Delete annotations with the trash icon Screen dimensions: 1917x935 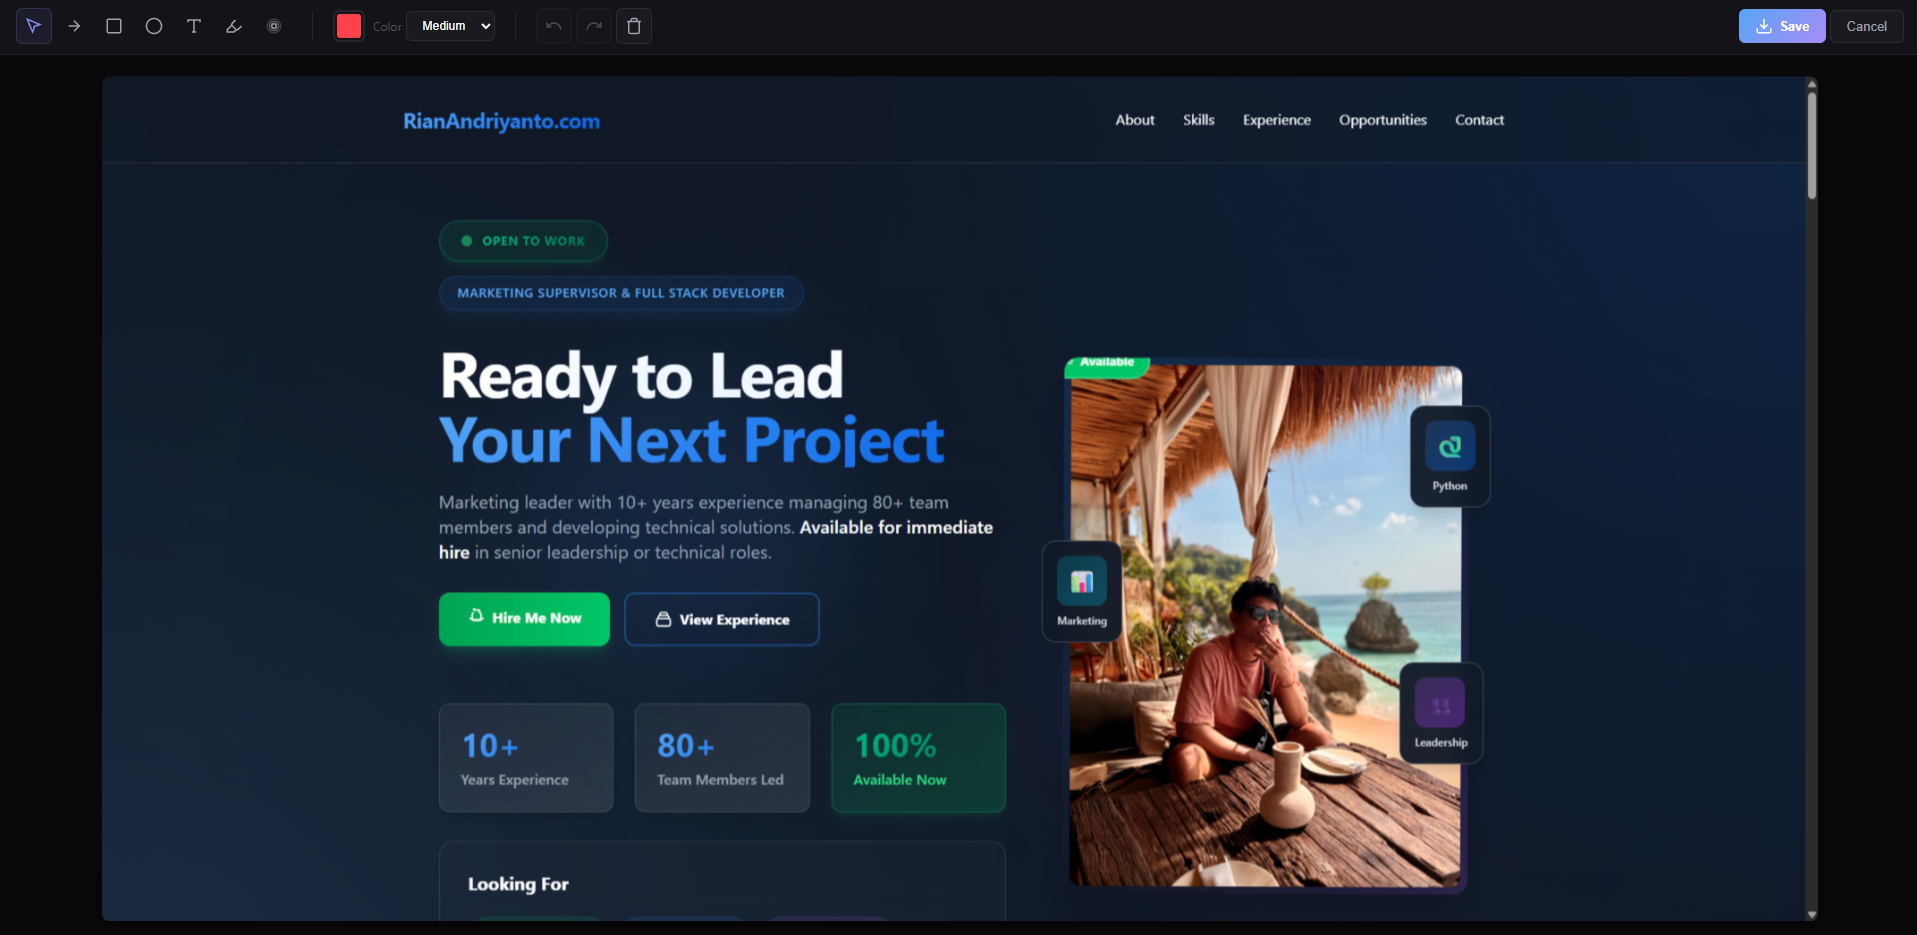point(634,26)
